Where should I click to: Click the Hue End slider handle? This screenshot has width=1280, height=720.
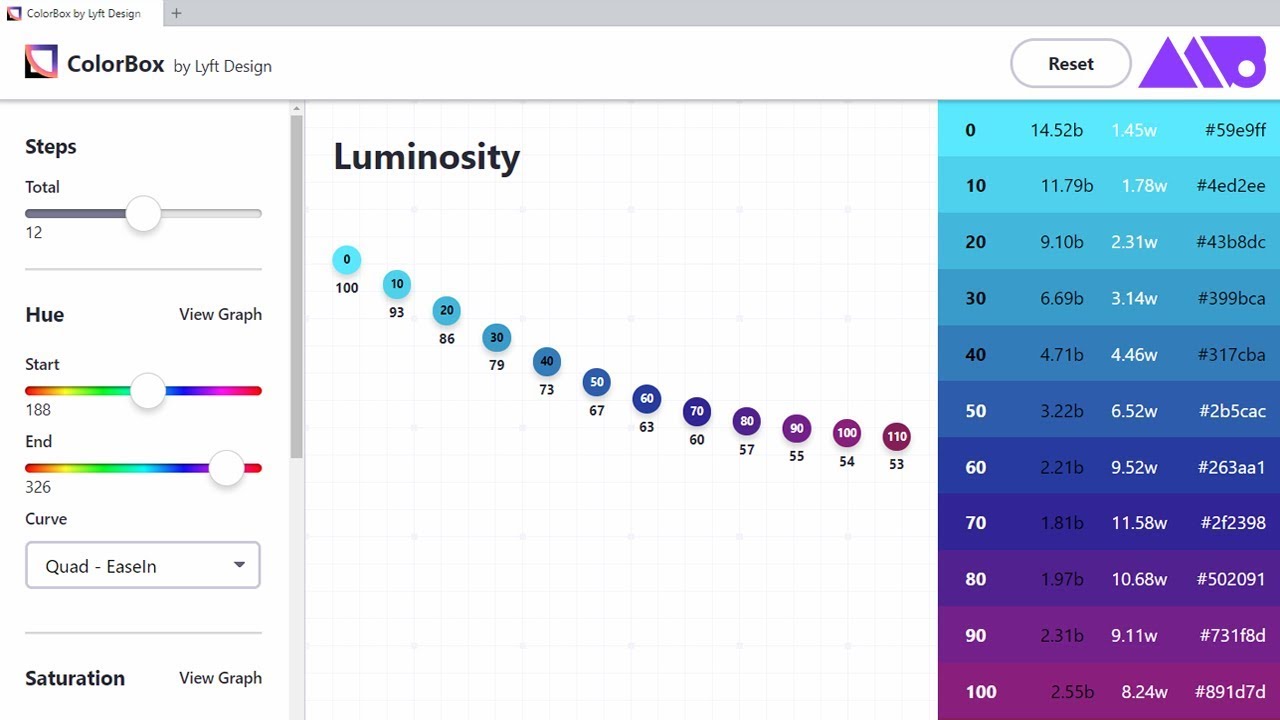226,468
